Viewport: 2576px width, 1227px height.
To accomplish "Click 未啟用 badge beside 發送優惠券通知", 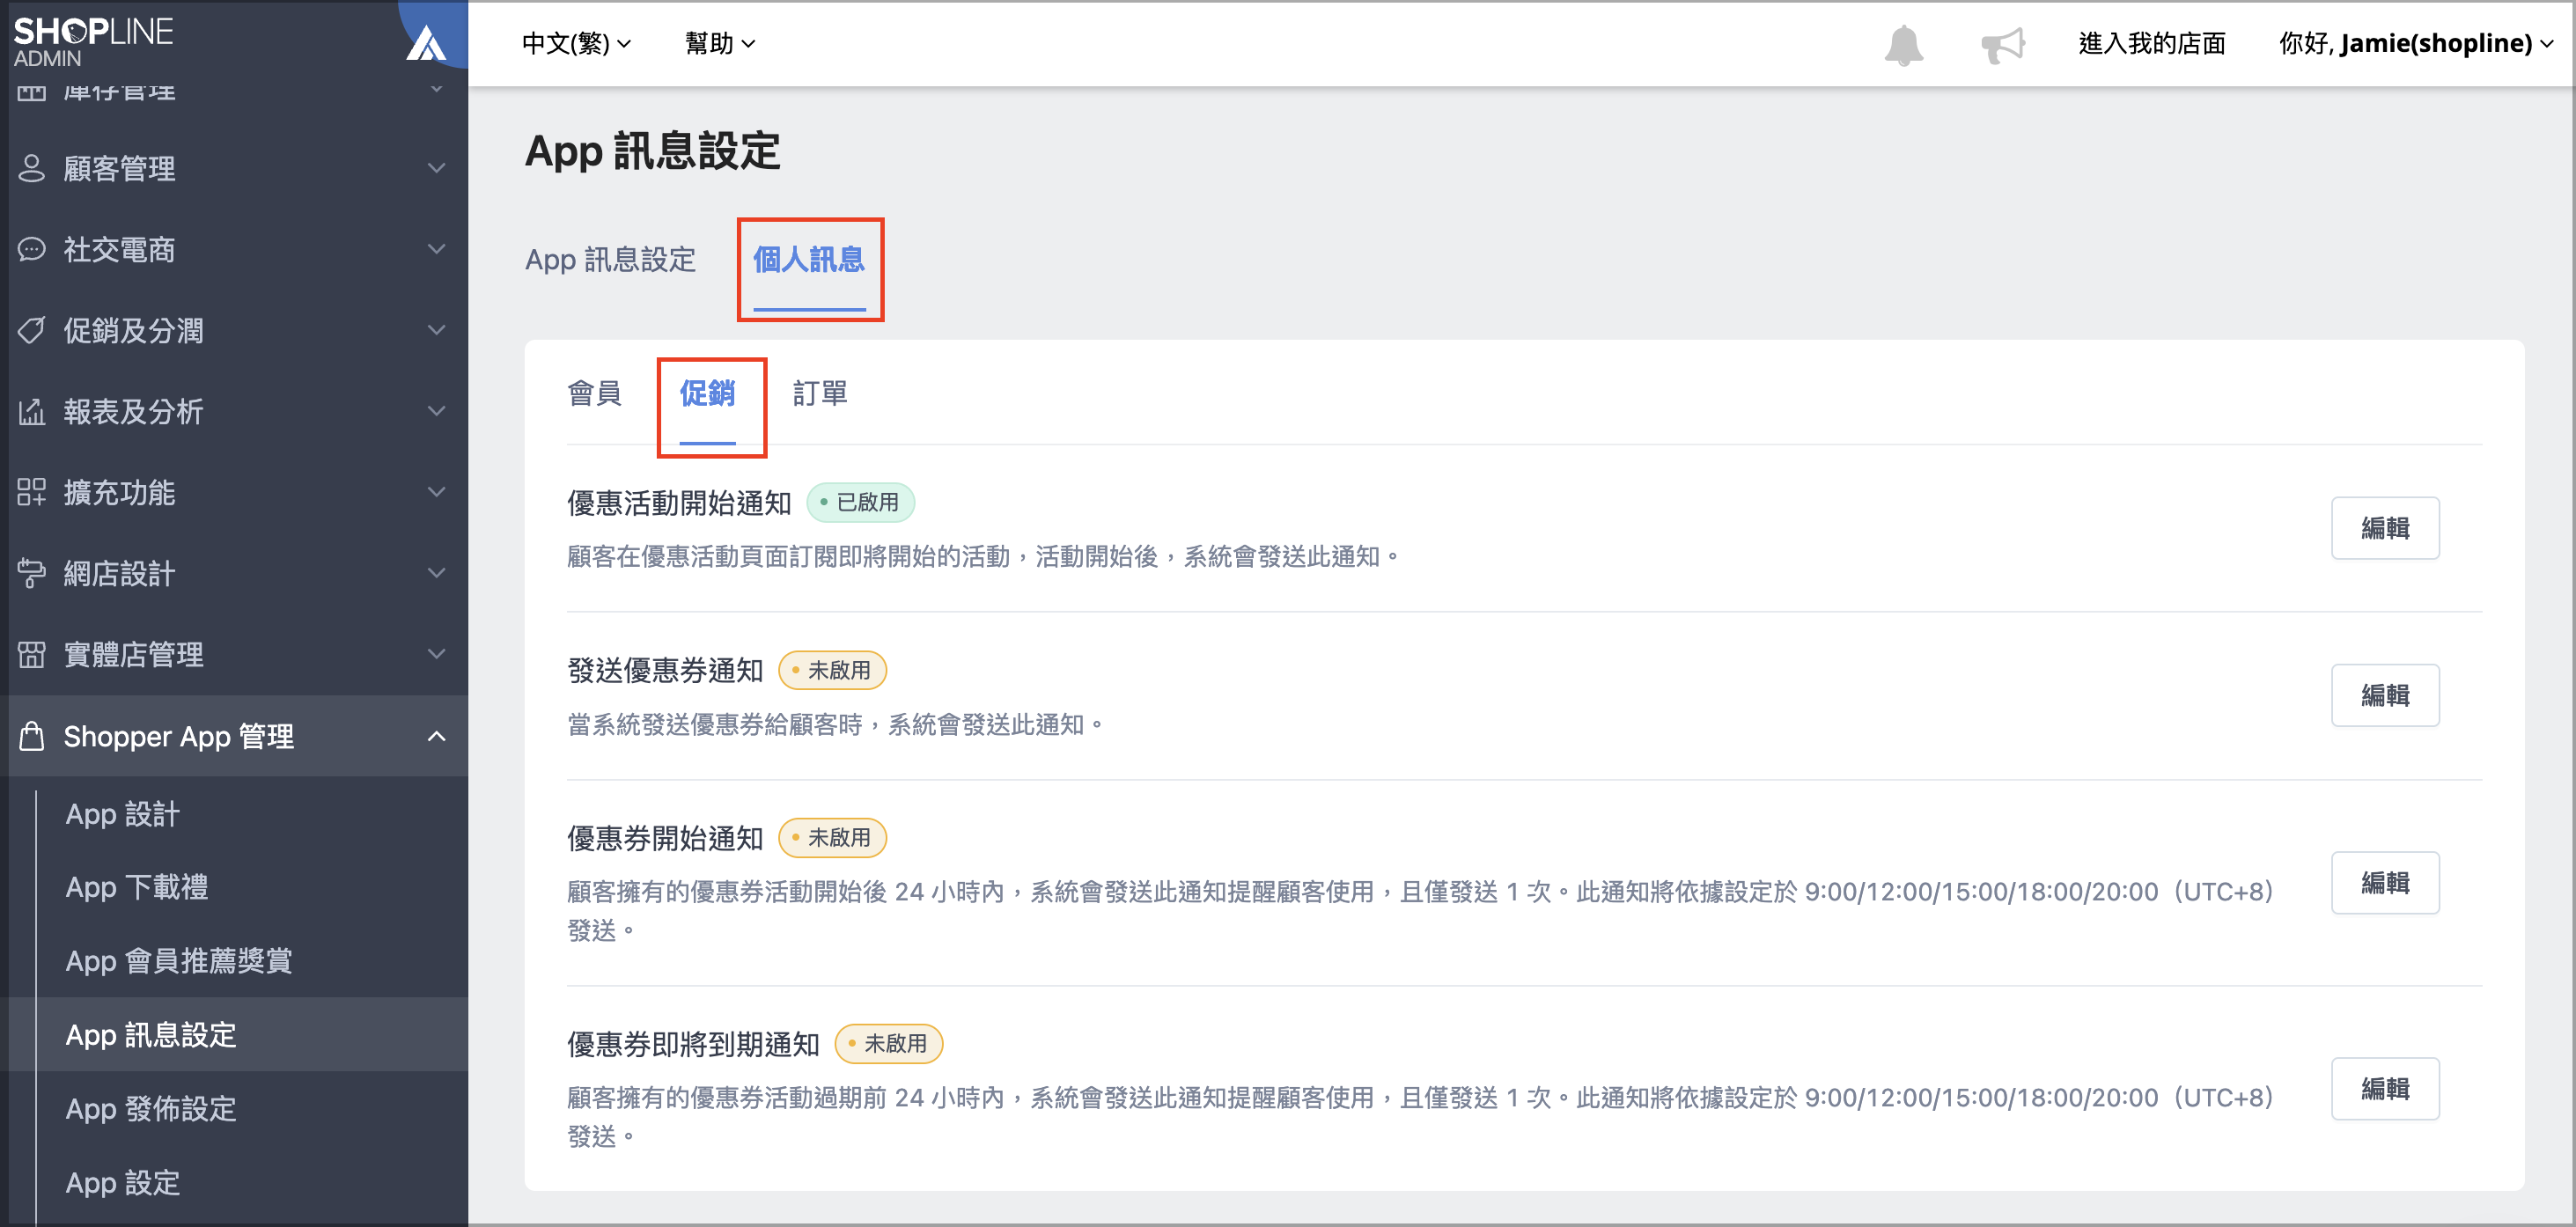I will pos(833,671).
